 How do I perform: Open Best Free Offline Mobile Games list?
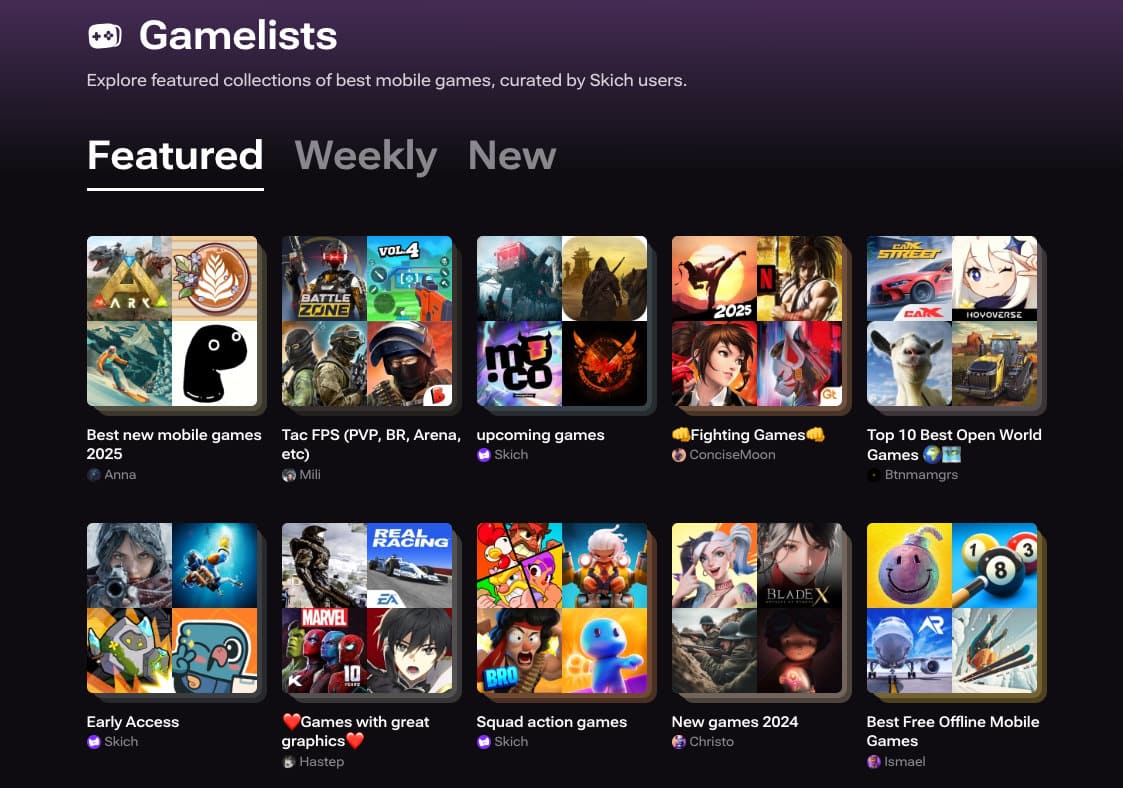(953, 731)
